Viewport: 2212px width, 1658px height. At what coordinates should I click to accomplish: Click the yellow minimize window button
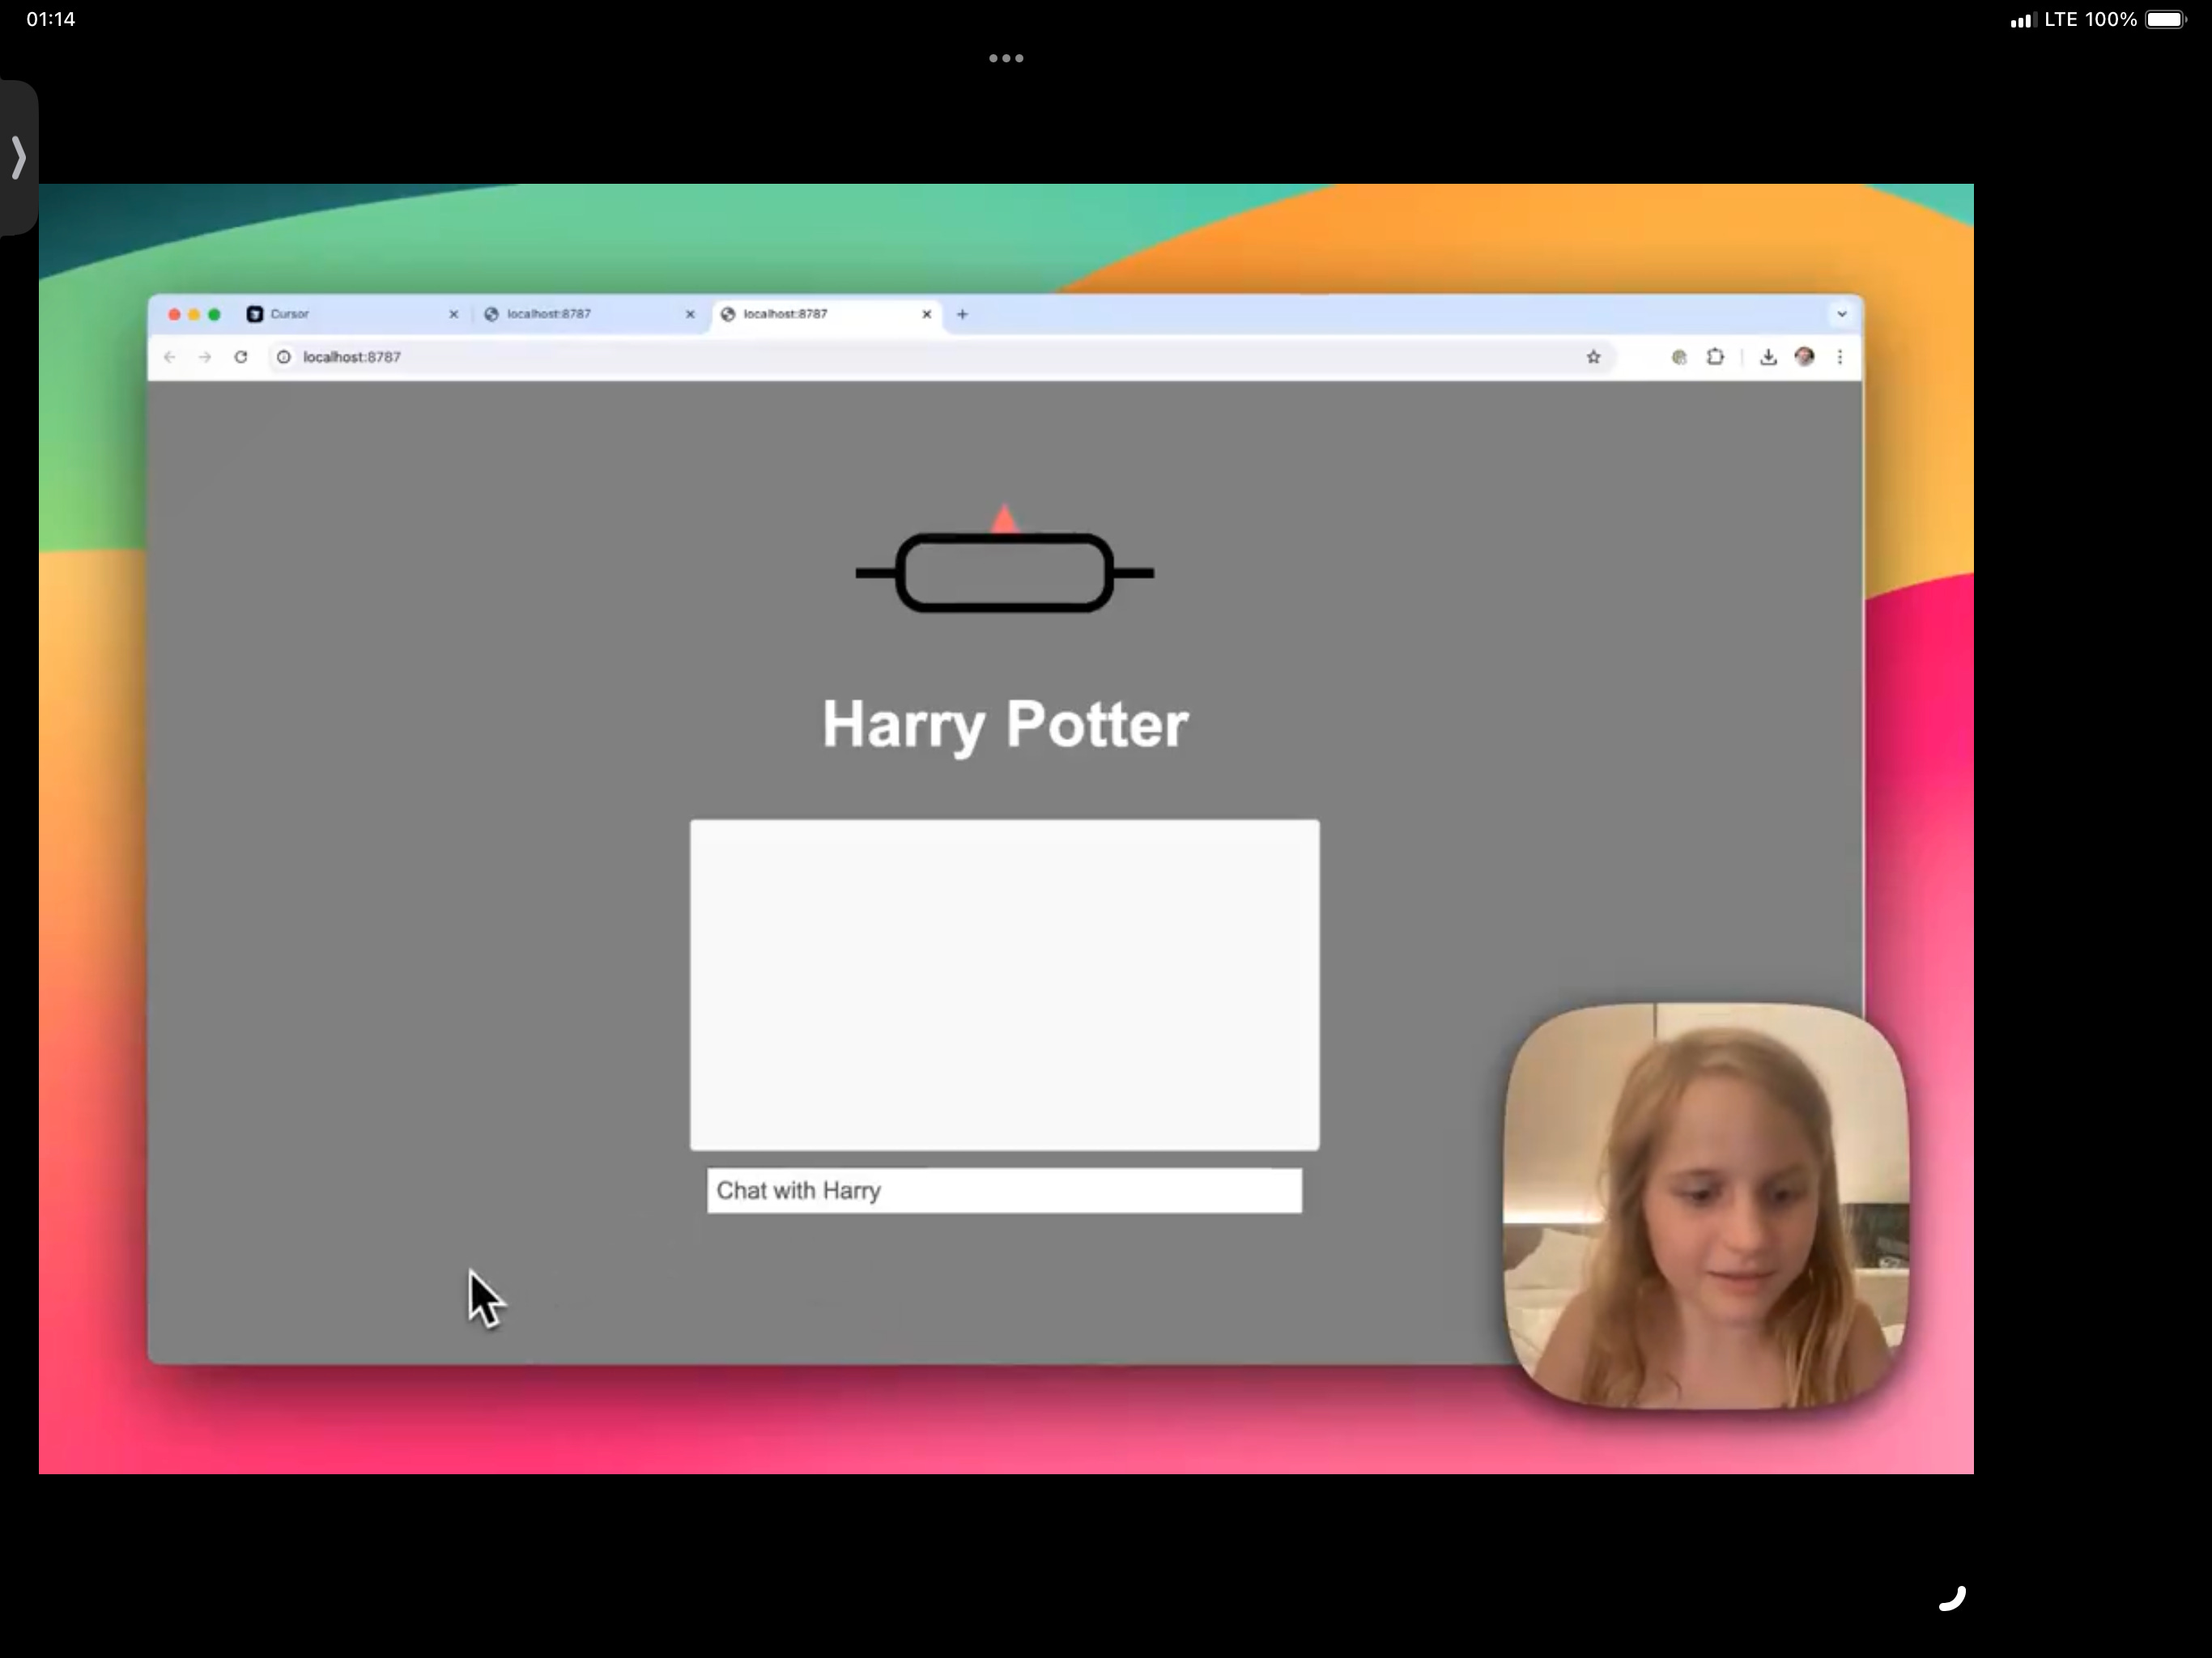194,314
